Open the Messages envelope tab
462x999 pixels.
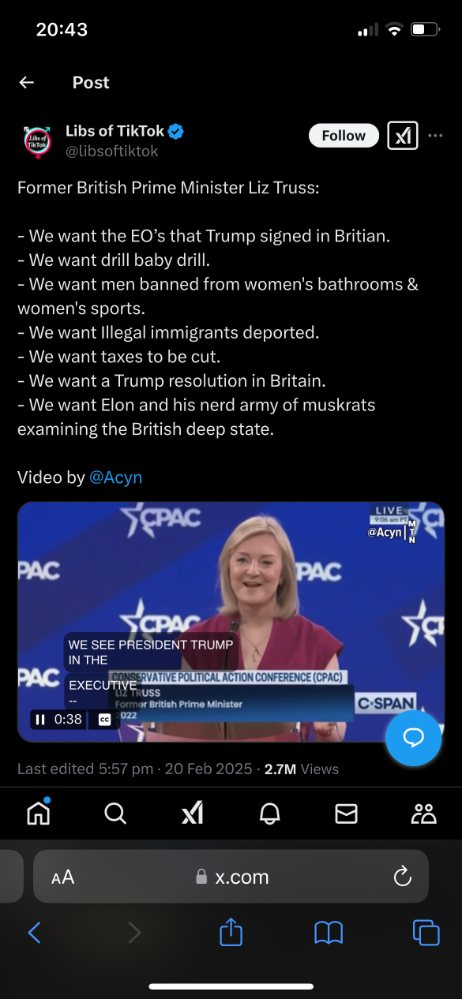[x=347, y=814]
